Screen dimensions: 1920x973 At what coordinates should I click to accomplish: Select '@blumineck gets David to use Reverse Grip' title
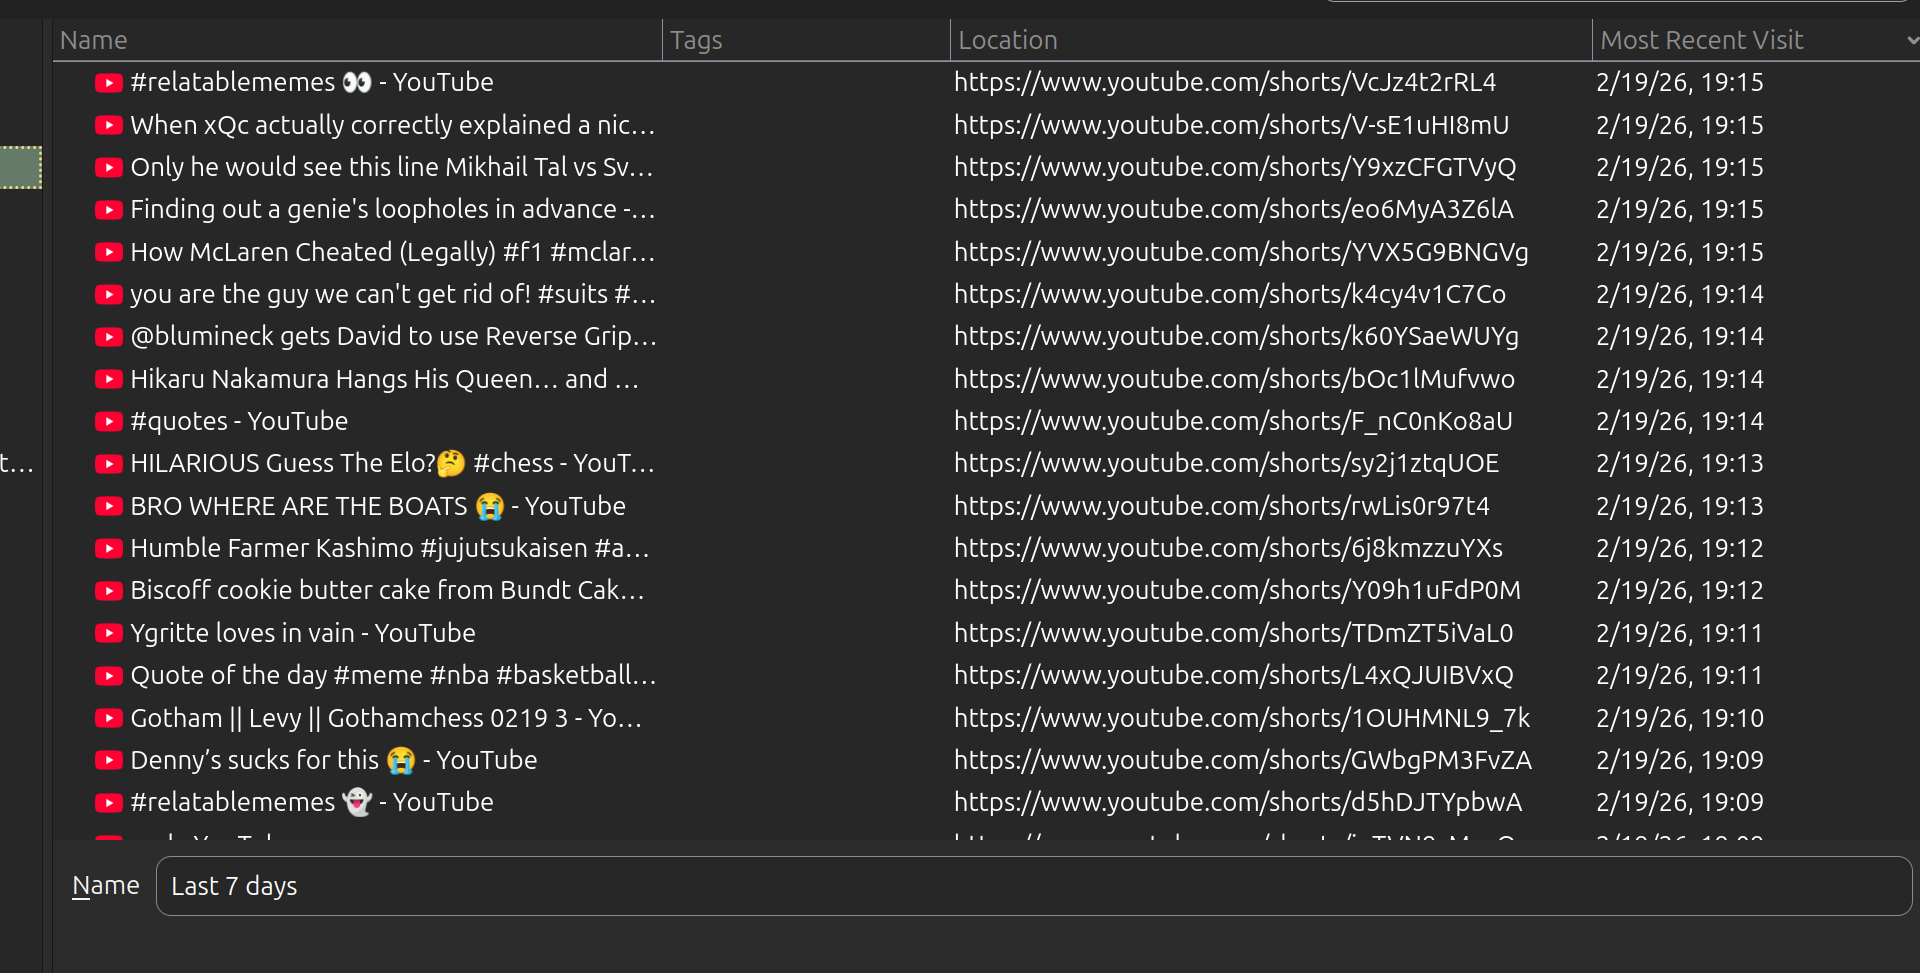[x=394, y=336]
